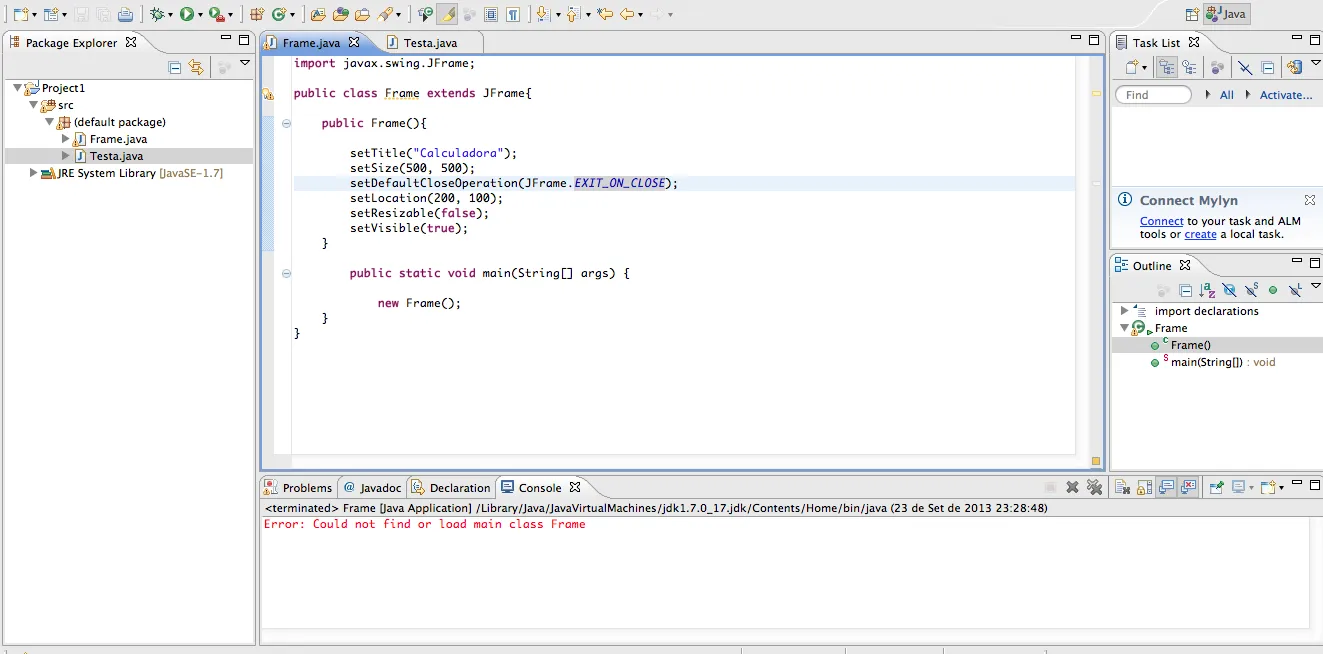Toggle Sort alphabetically in Outline view

(1207, 291)
